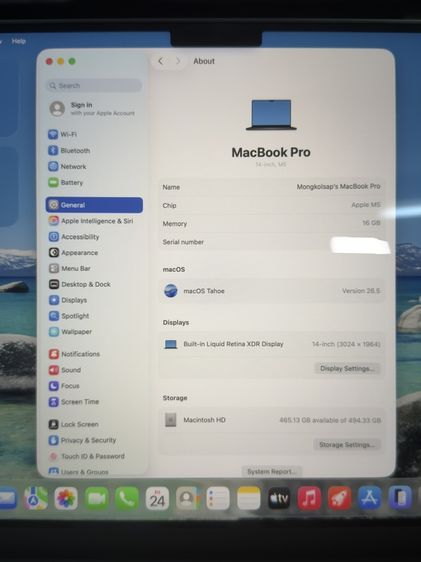This screenshot has width=421, height=562.
Task: Open Reminders app in Dock
Action: click(x=218, y=498)
